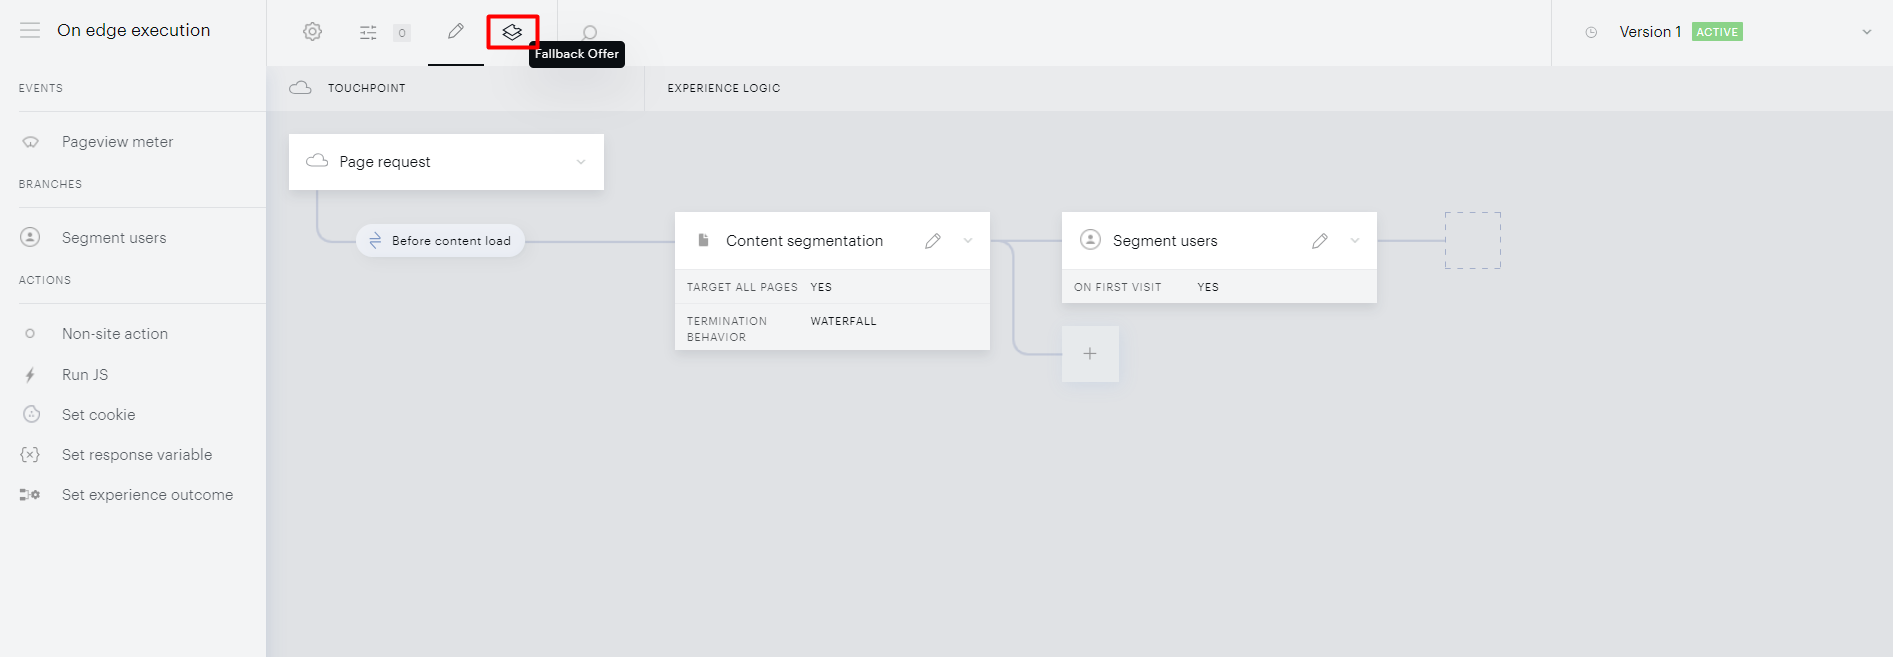Select the pencil edit tab icon
The height and width of the screenshot is (657, 1893).
(456, 32)
